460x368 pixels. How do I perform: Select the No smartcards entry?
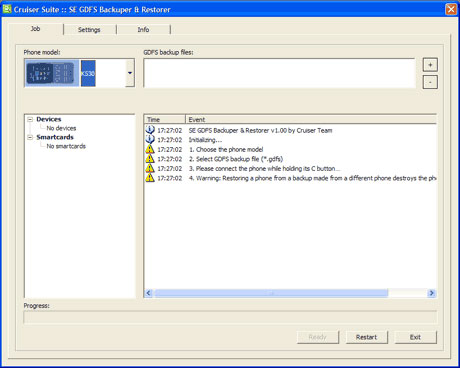click(66, 146)
